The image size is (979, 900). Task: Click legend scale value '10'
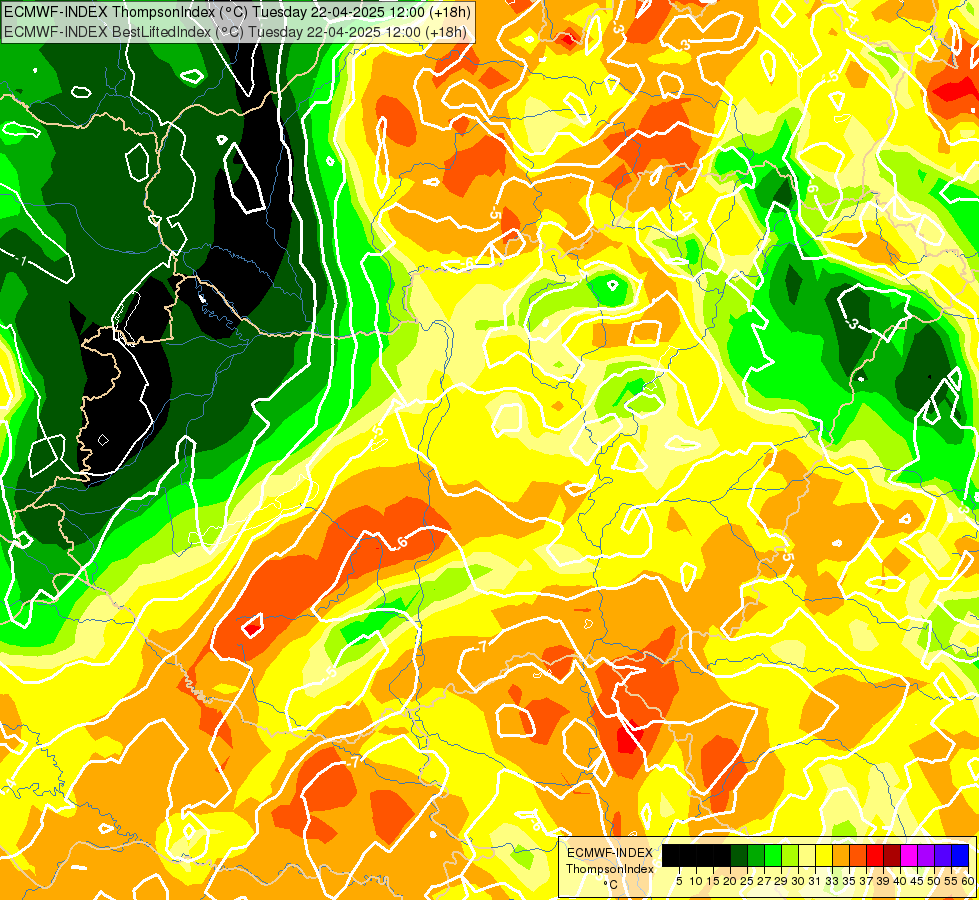pos(696,881)
